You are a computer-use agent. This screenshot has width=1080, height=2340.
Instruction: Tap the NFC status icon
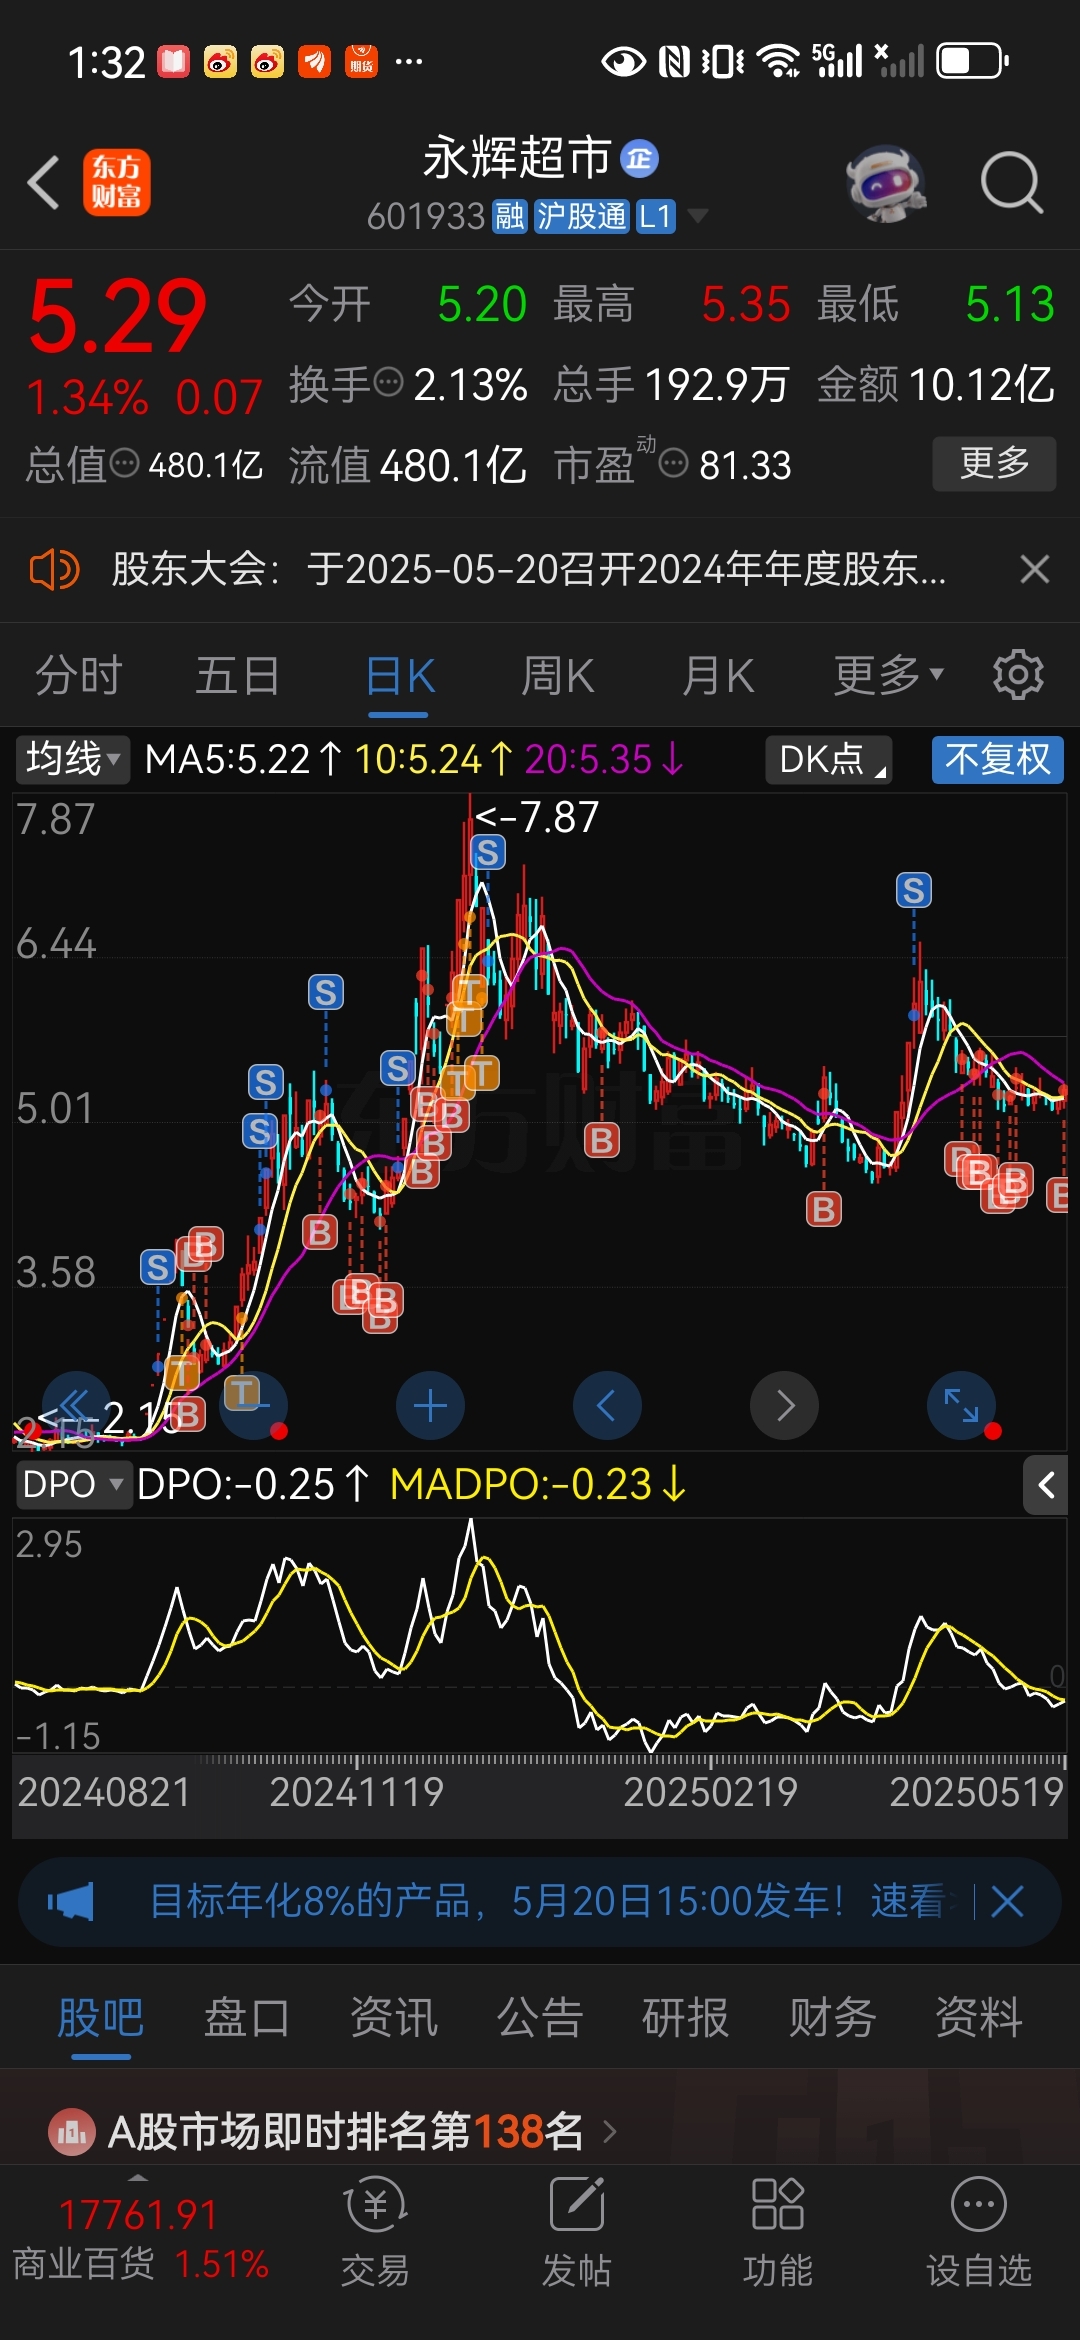[x=674, y=62]
